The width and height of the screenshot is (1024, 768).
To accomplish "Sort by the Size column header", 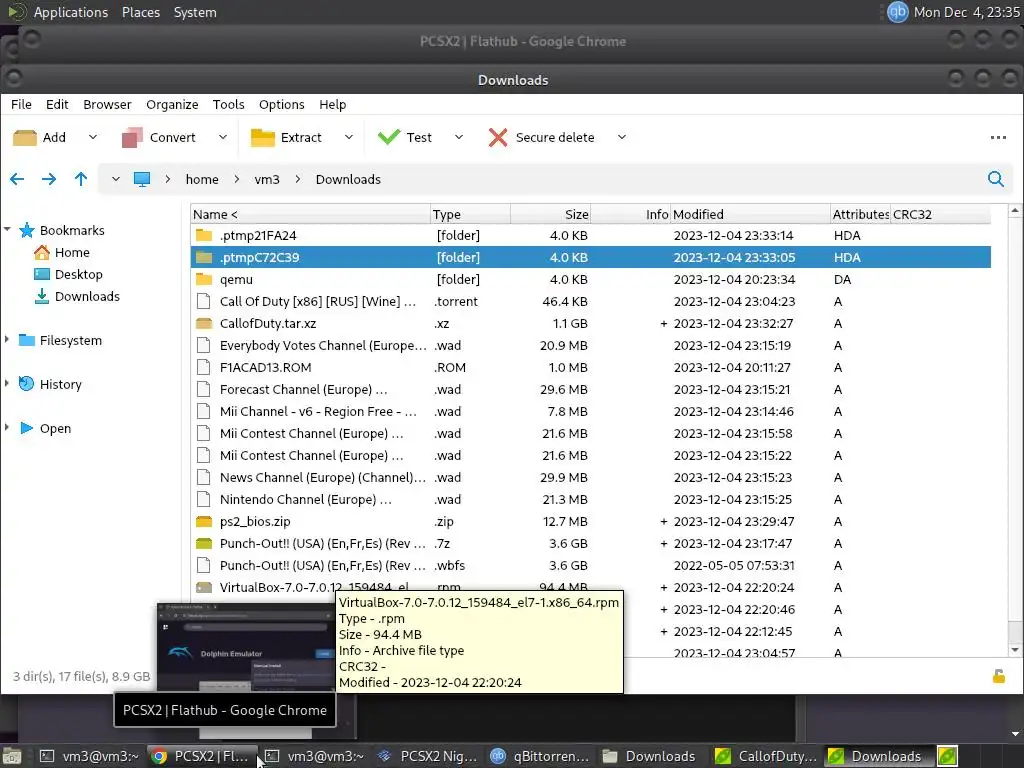I will click(x=551, y=214).
